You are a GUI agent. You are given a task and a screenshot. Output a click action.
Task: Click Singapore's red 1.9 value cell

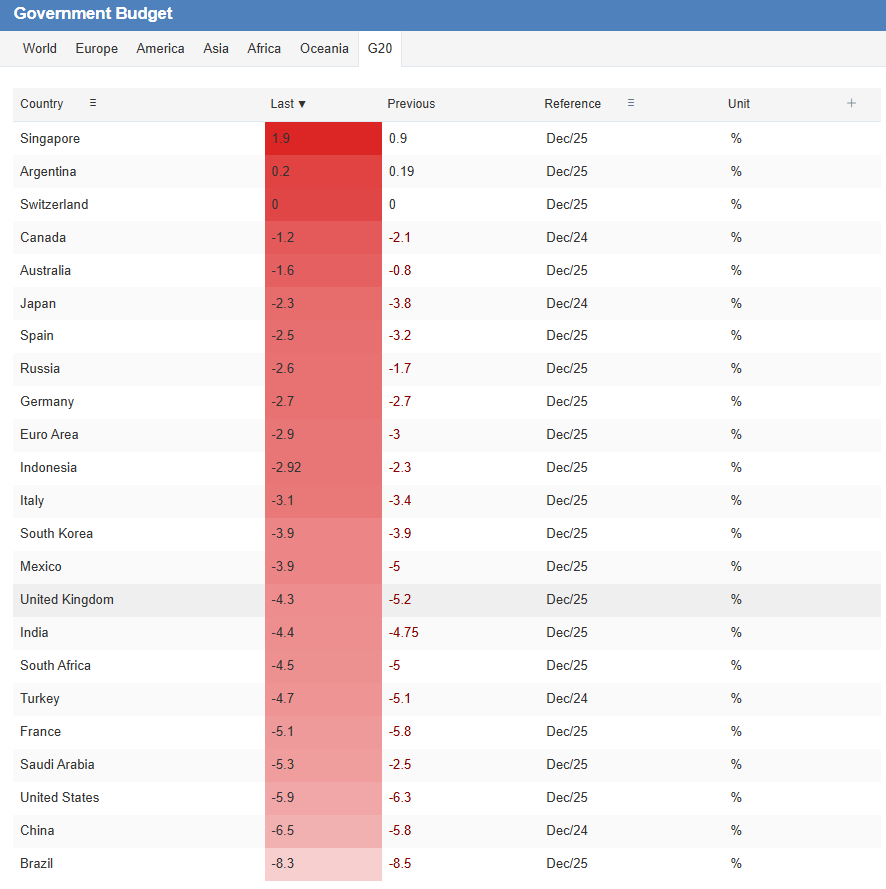[323, 138]
